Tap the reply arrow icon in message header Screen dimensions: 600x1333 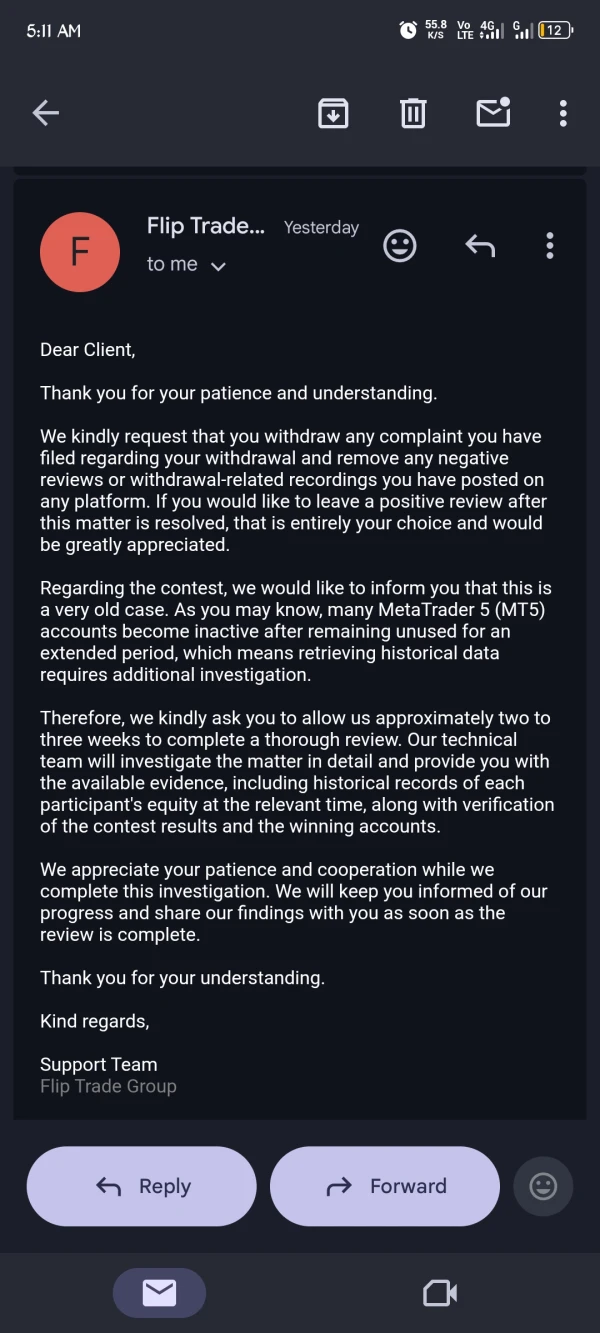[480, 245]
